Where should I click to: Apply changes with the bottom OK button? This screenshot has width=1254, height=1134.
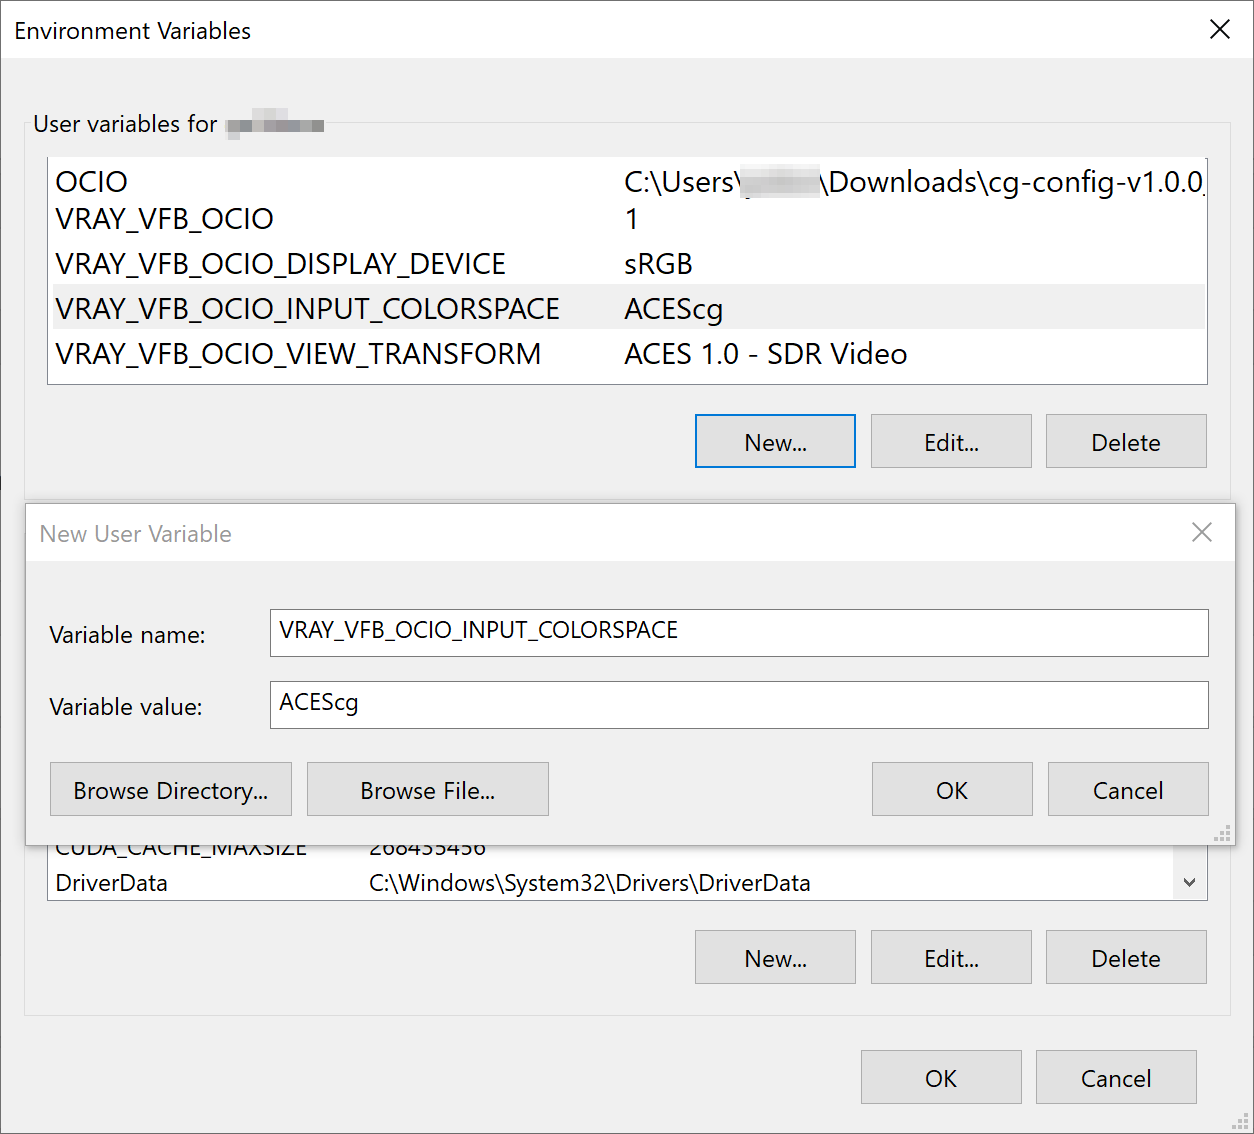click(941, 1077)
